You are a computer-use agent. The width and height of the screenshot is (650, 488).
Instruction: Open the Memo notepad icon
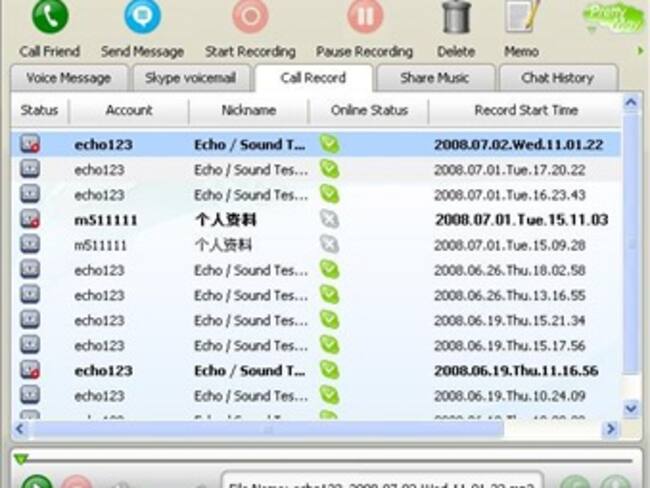[518, 17]
